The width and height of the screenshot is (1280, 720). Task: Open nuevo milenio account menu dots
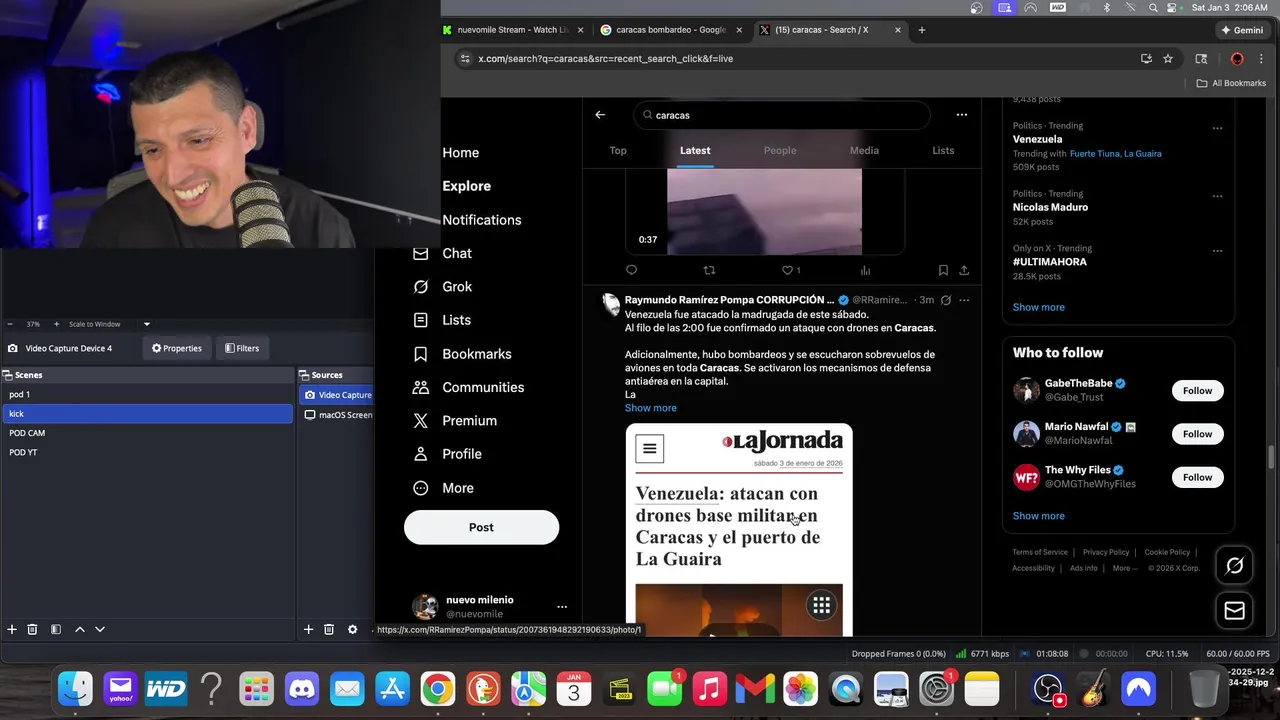pyautogui.click(x=562, y=607)
